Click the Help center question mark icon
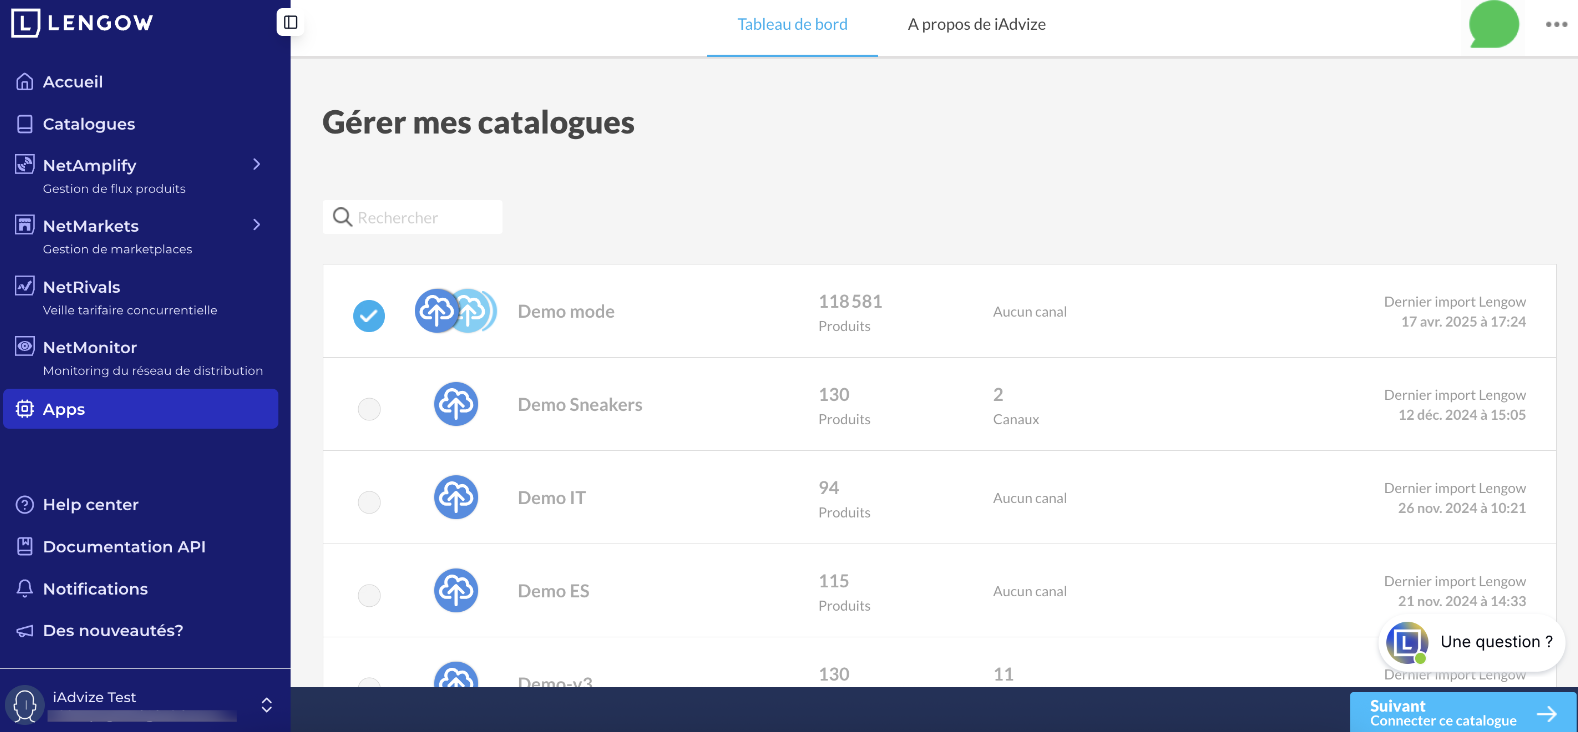This screenshot has height=732, width=1578. pyautogui.click(x=25, y=505)
